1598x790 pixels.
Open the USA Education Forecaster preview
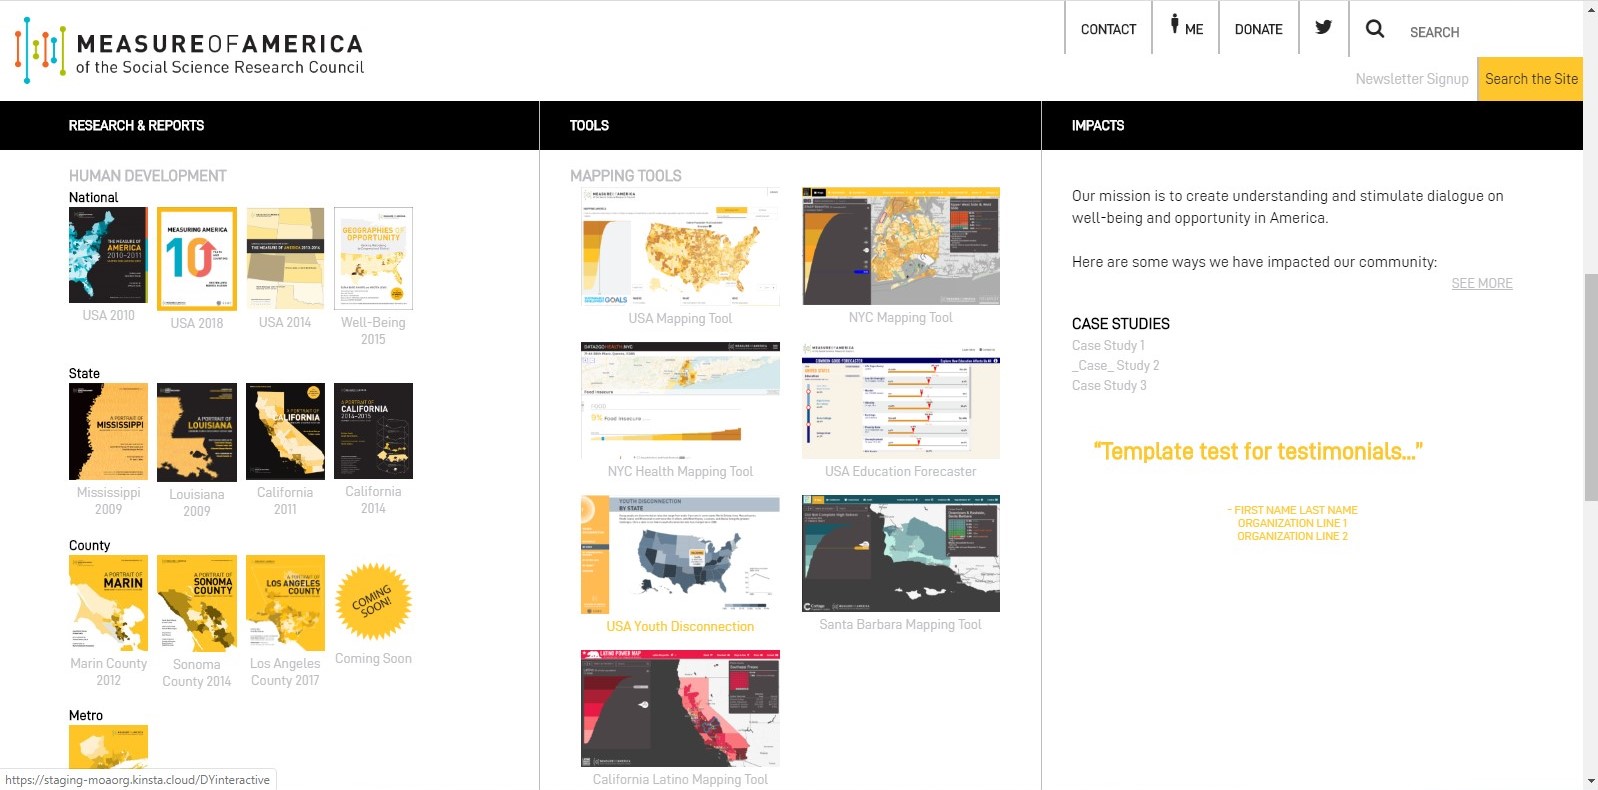coord(901,400)
